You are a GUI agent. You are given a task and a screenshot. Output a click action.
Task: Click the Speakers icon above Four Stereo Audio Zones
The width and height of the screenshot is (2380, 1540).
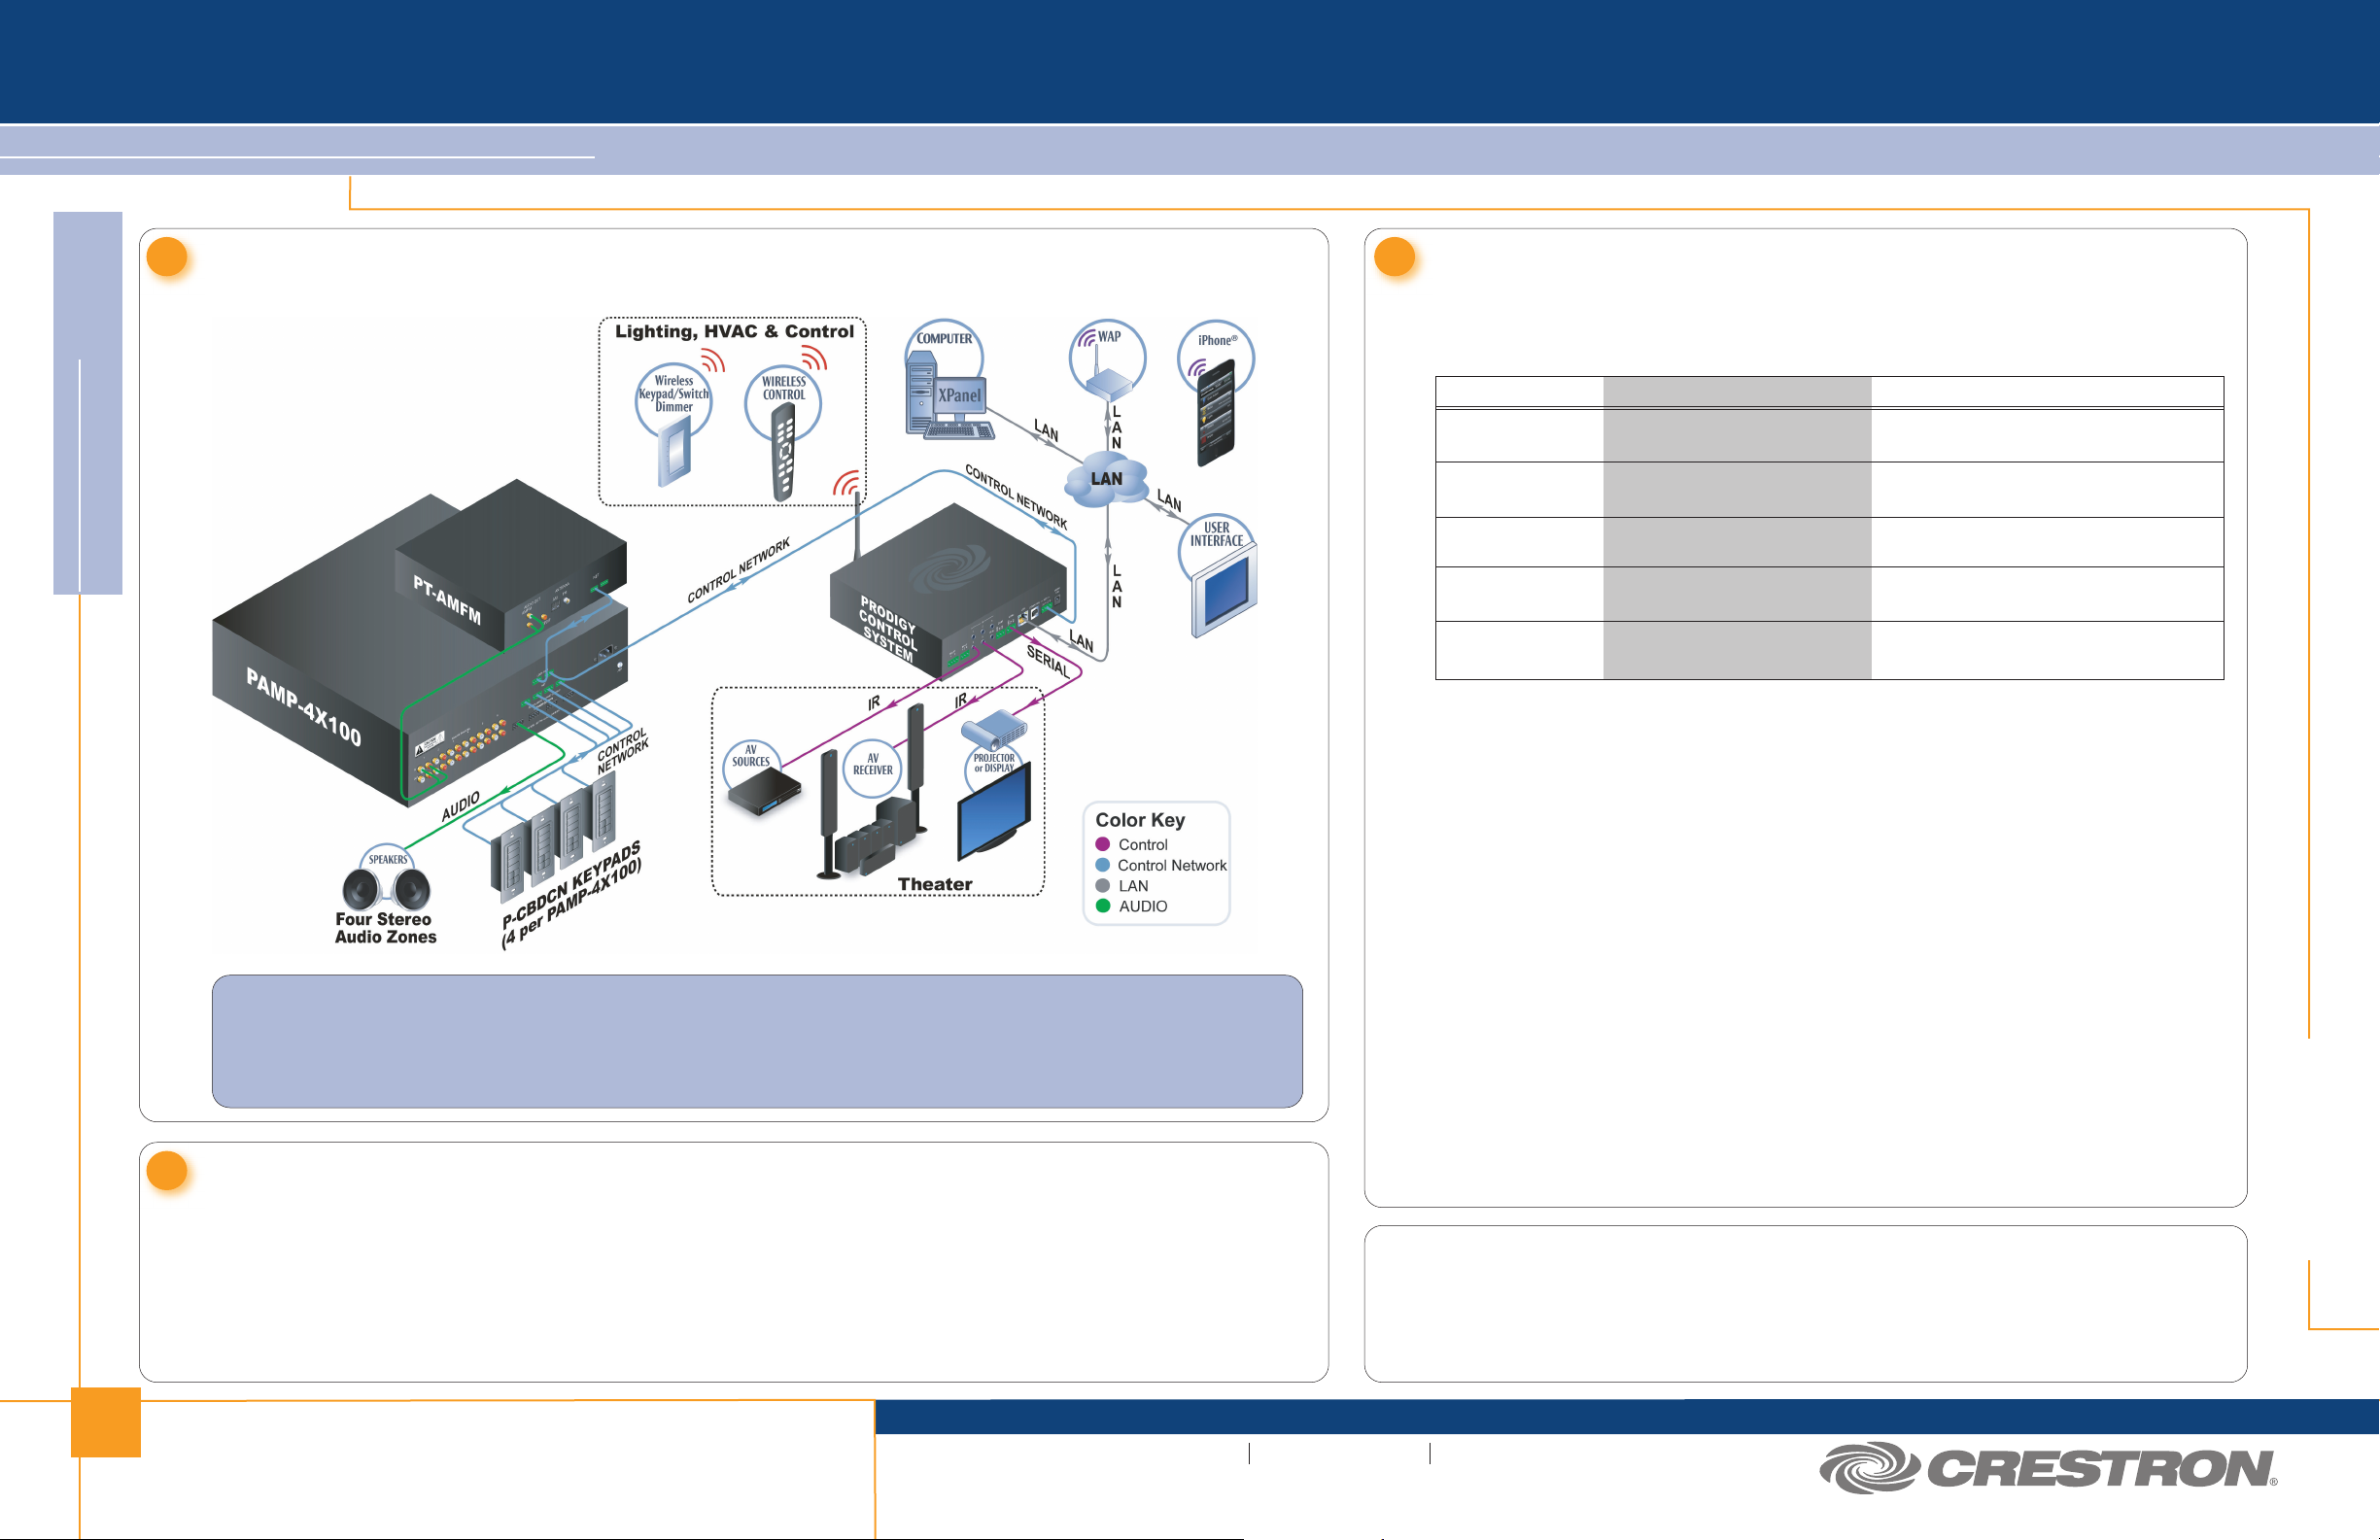coord(386,880)
